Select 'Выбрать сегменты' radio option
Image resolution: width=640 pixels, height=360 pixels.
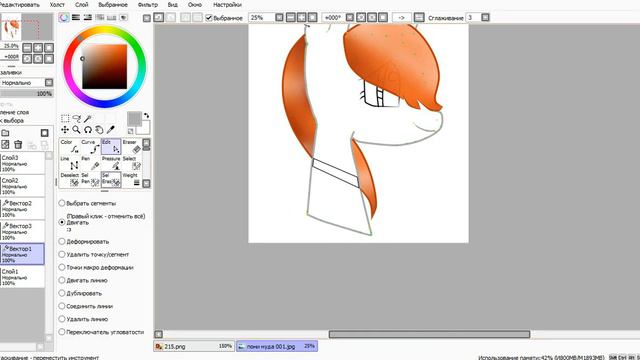tap(62, 203)
